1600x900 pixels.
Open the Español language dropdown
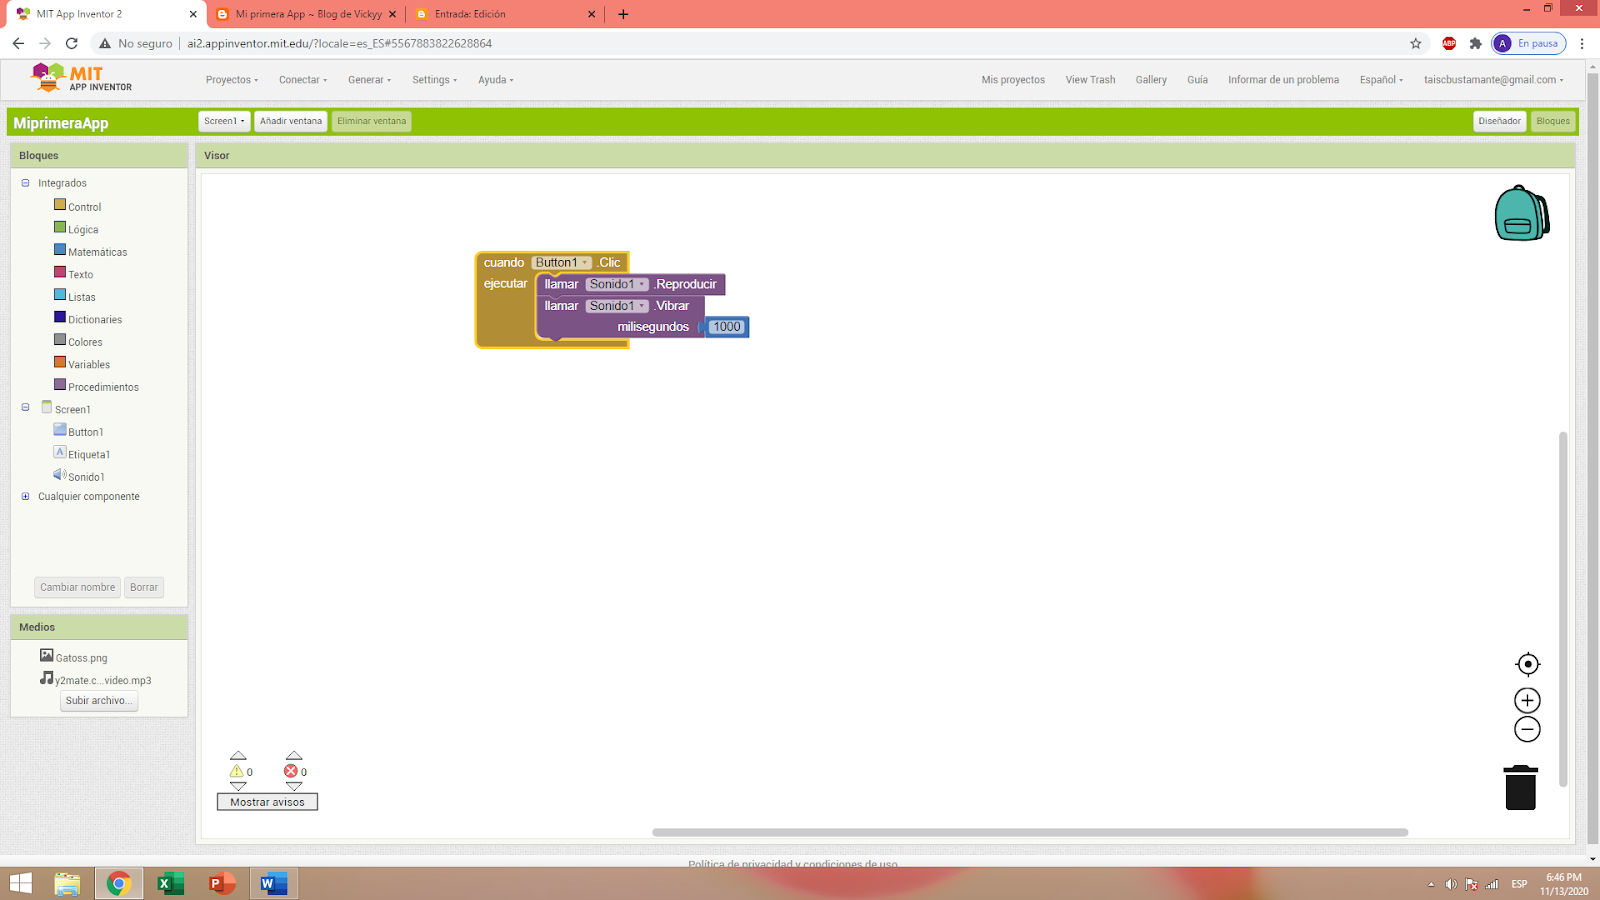[x=1381, y=80]
